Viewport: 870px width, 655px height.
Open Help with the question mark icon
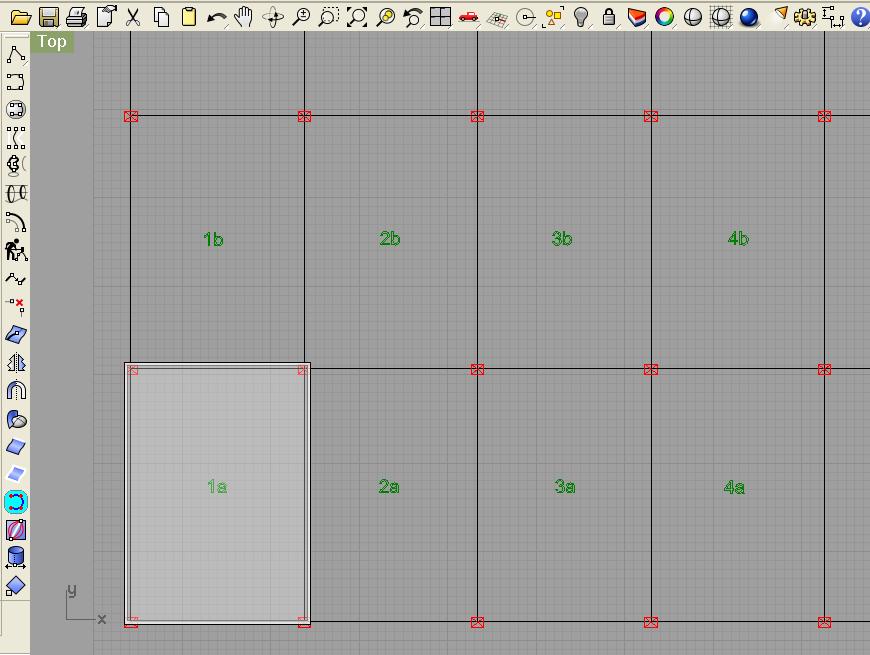[860, 17]
